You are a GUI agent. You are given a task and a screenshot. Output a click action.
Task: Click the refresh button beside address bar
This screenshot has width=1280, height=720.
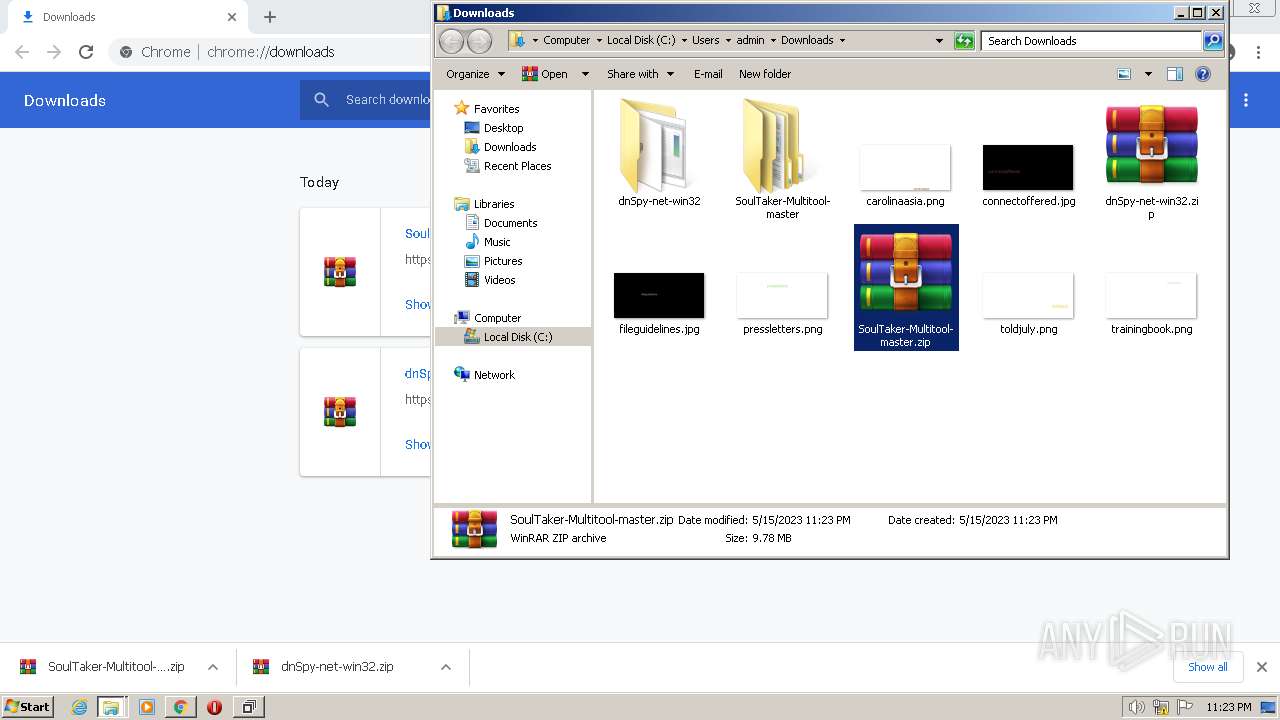pos(964,41)
